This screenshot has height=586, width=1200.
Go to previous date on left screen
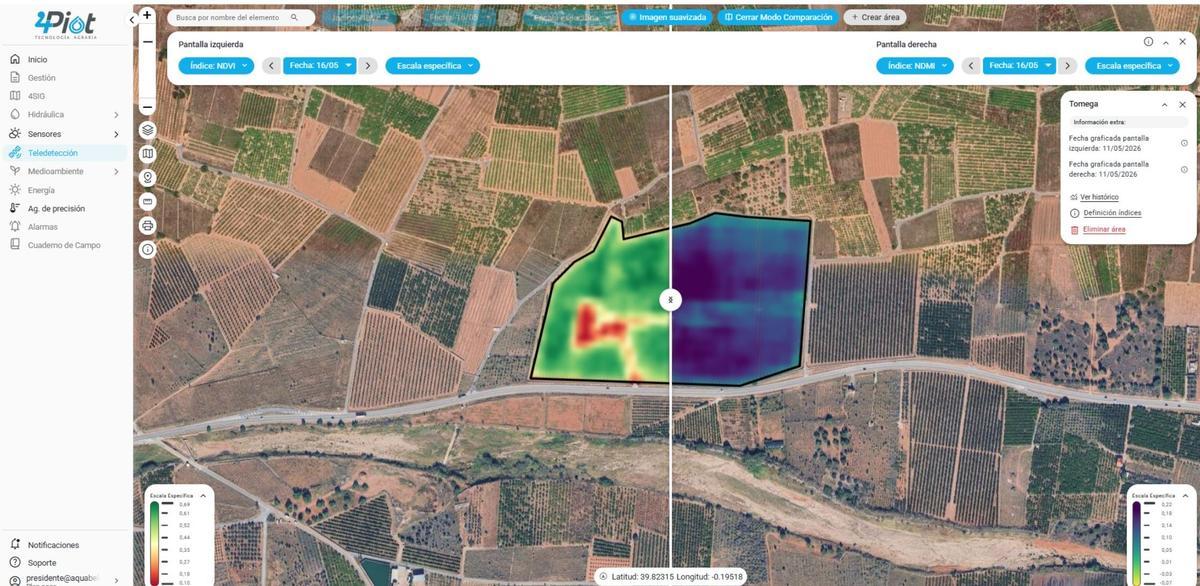click(x=271, y=66)
